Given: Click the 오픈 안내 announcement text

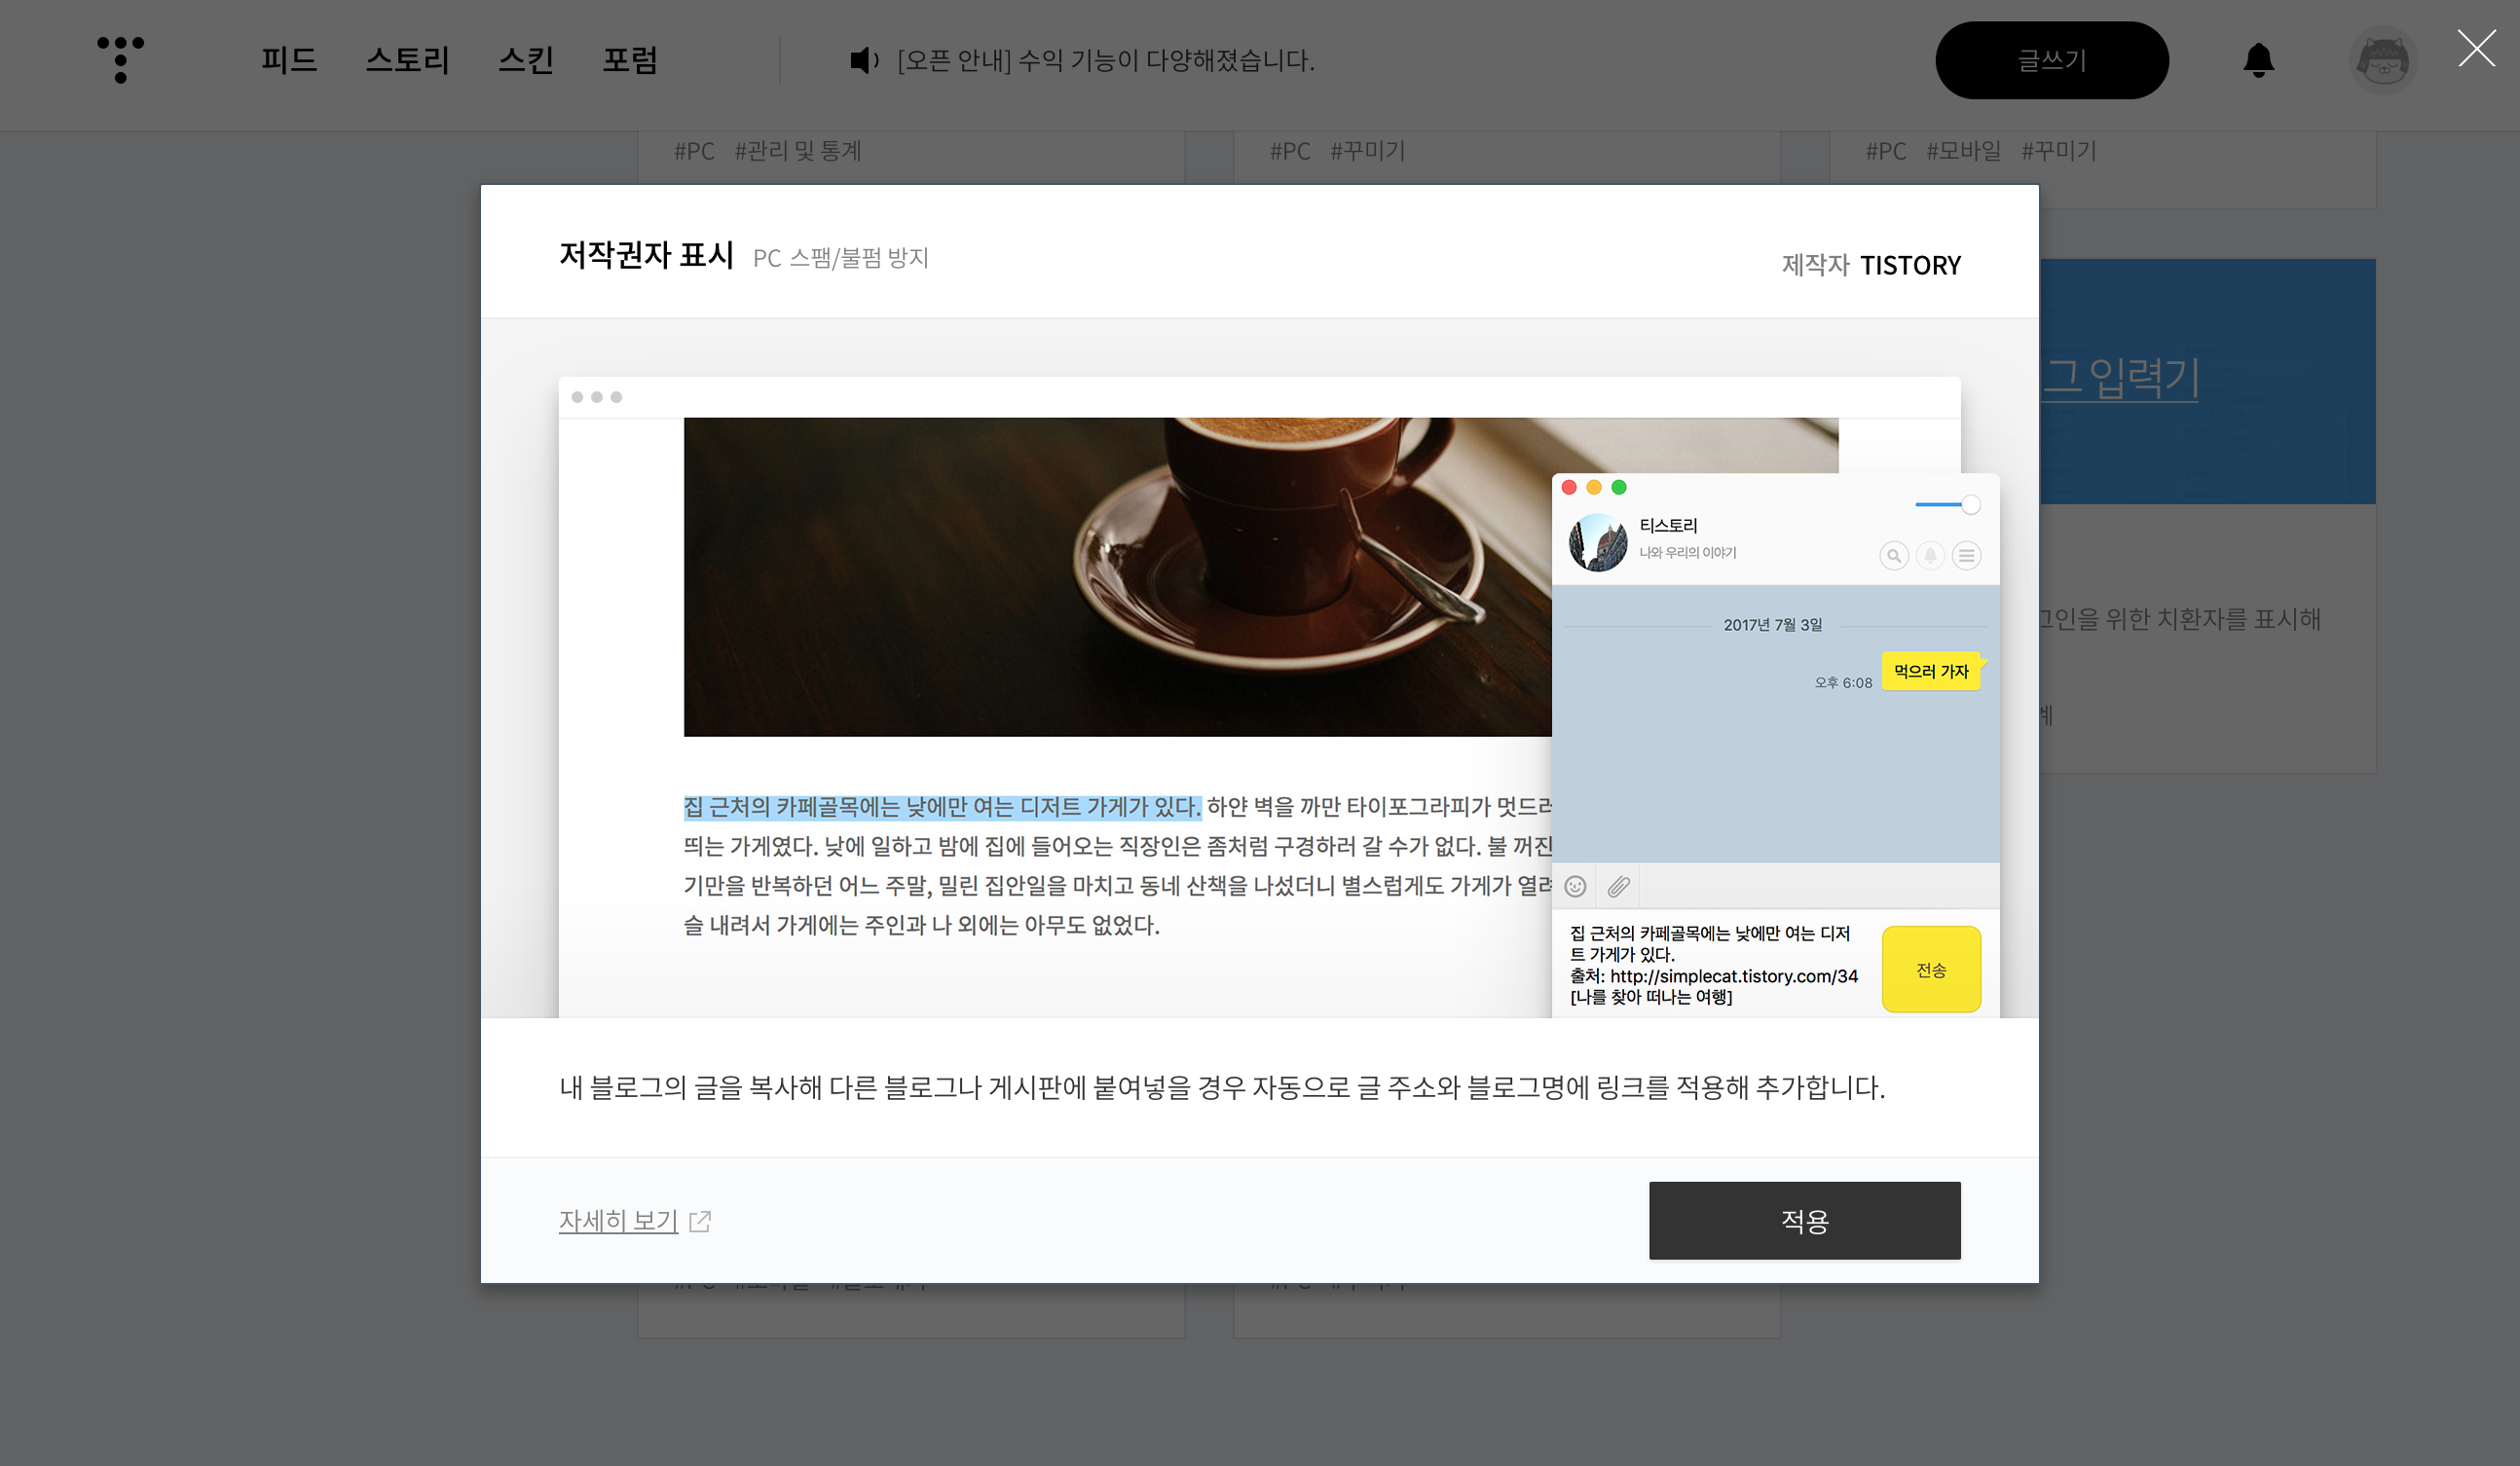Looking at the screenshot, I should [1105, 61].
